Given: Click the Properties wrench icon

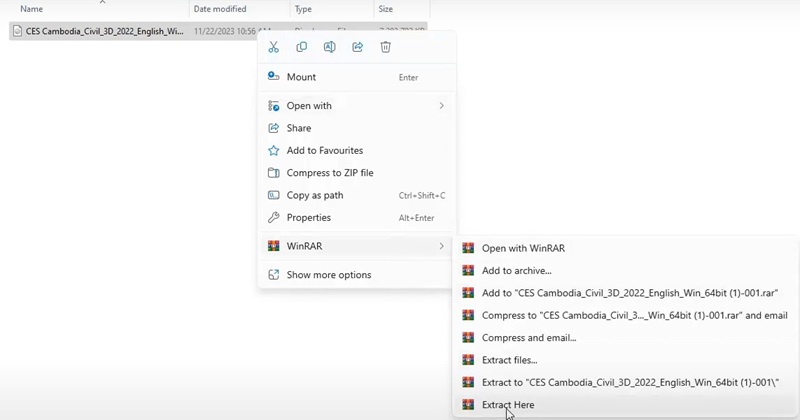Looking at the screenshot, I should 273,218.
